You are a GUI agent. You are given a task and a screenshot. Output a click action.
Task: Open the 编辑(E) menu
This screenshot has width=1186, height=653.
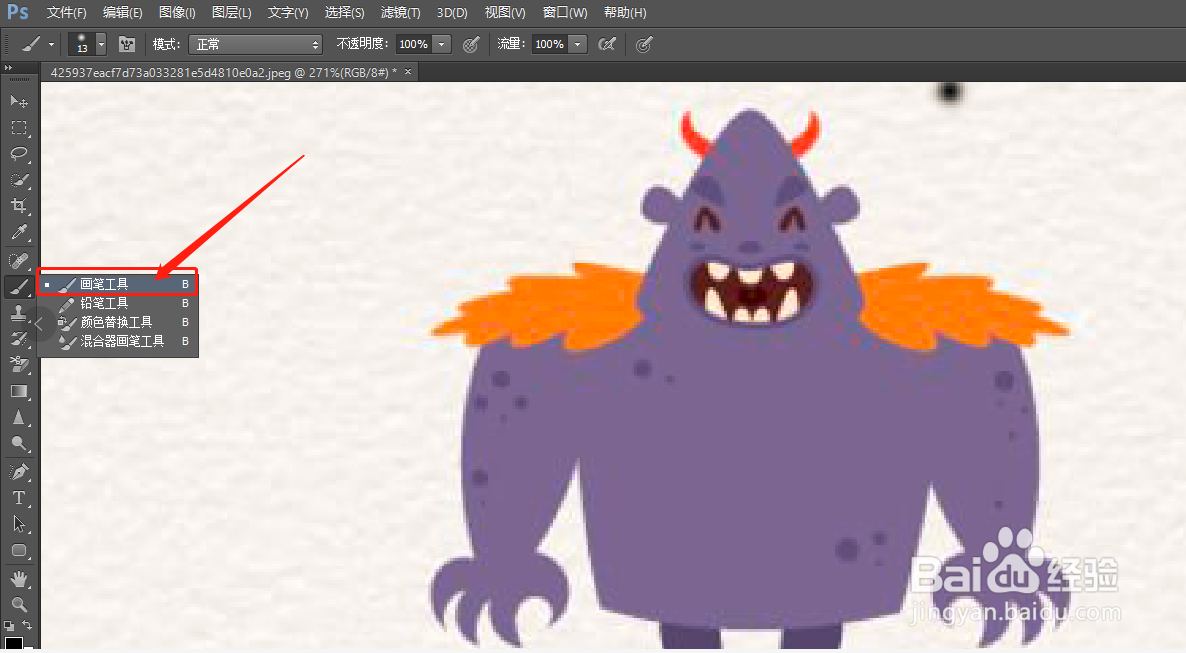(123, 13)
